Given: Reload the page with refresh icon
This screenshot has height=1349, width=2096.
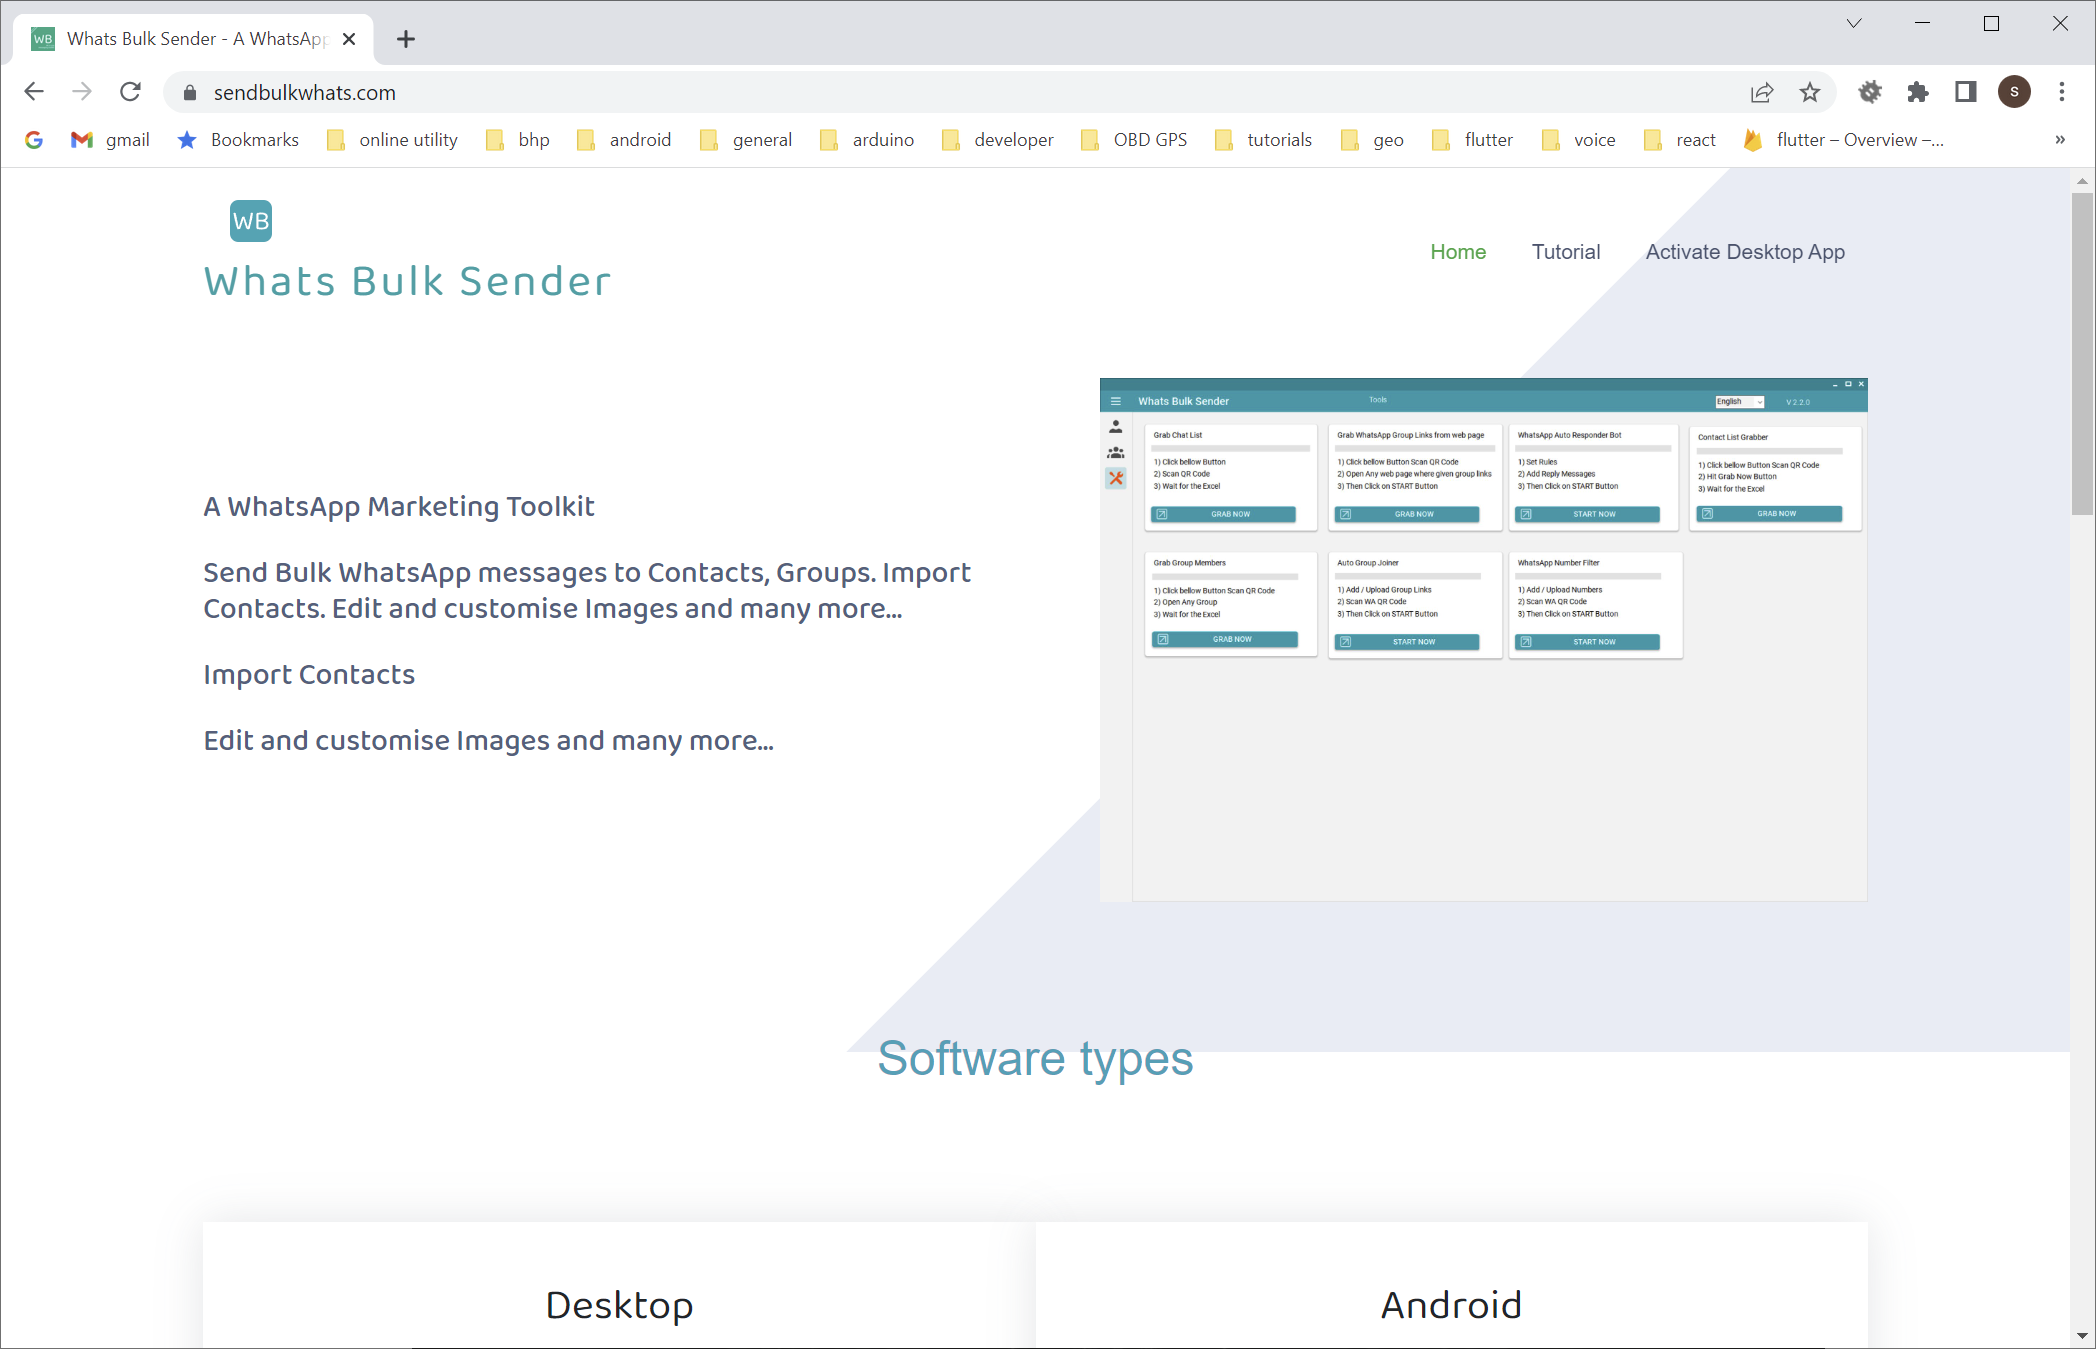Looking at the screenshot, I should [130, 92].
